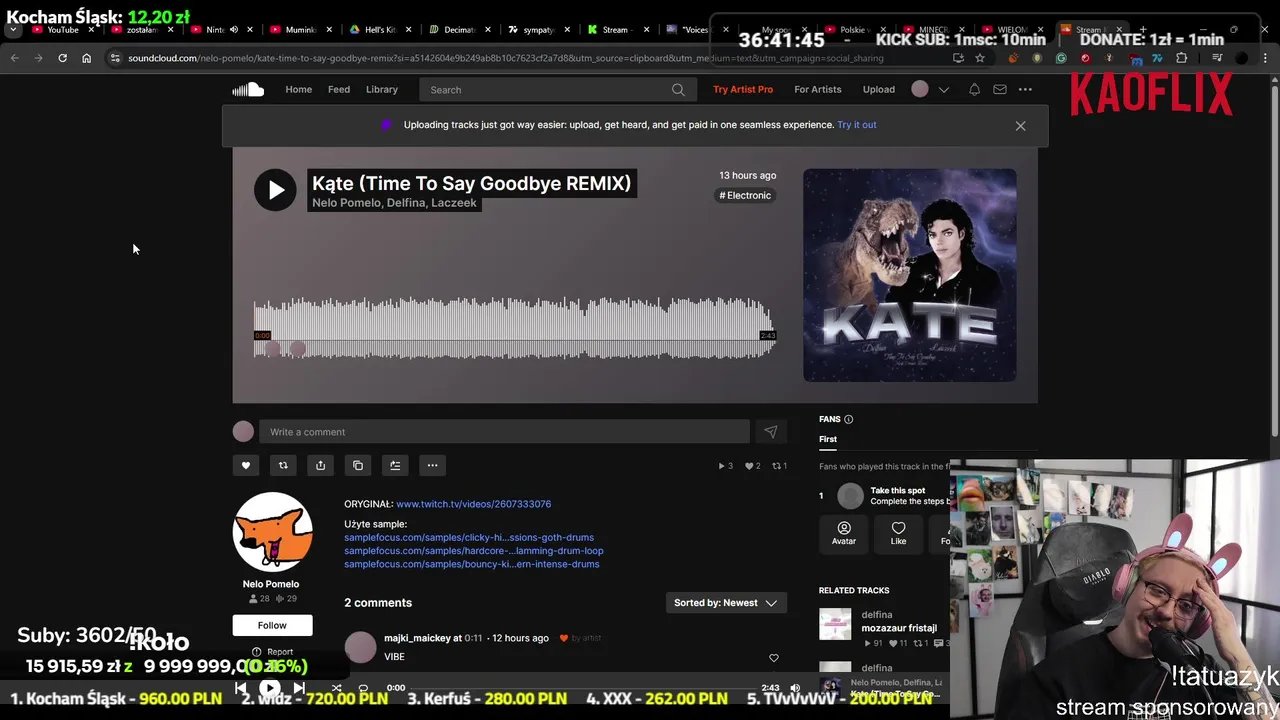
Task: Skip to next track in player
Action: pyautogui.click(x=299, y=688)
